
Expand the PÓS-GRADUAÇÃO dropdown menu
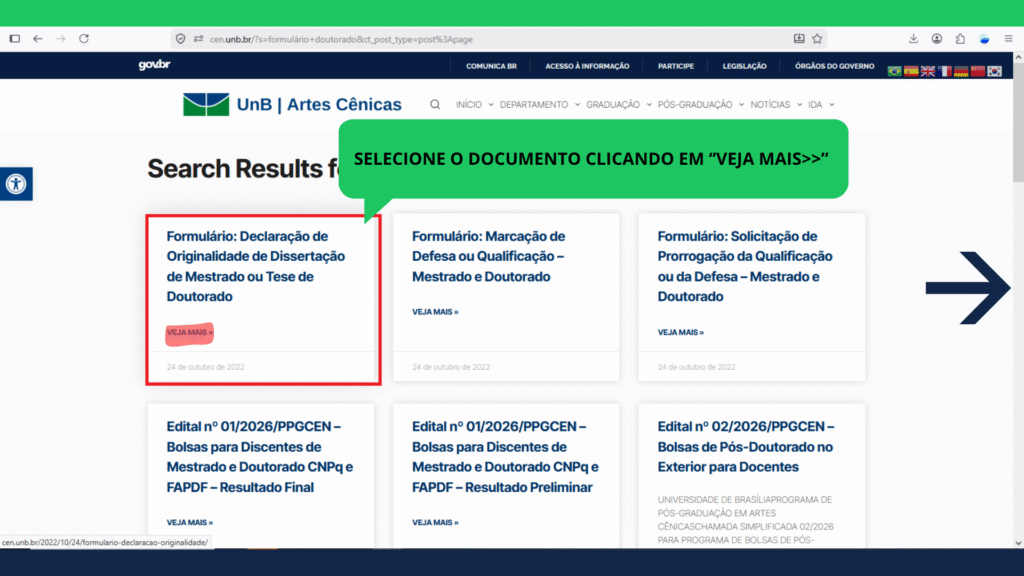pyautogui.click(x=700, y=104)
